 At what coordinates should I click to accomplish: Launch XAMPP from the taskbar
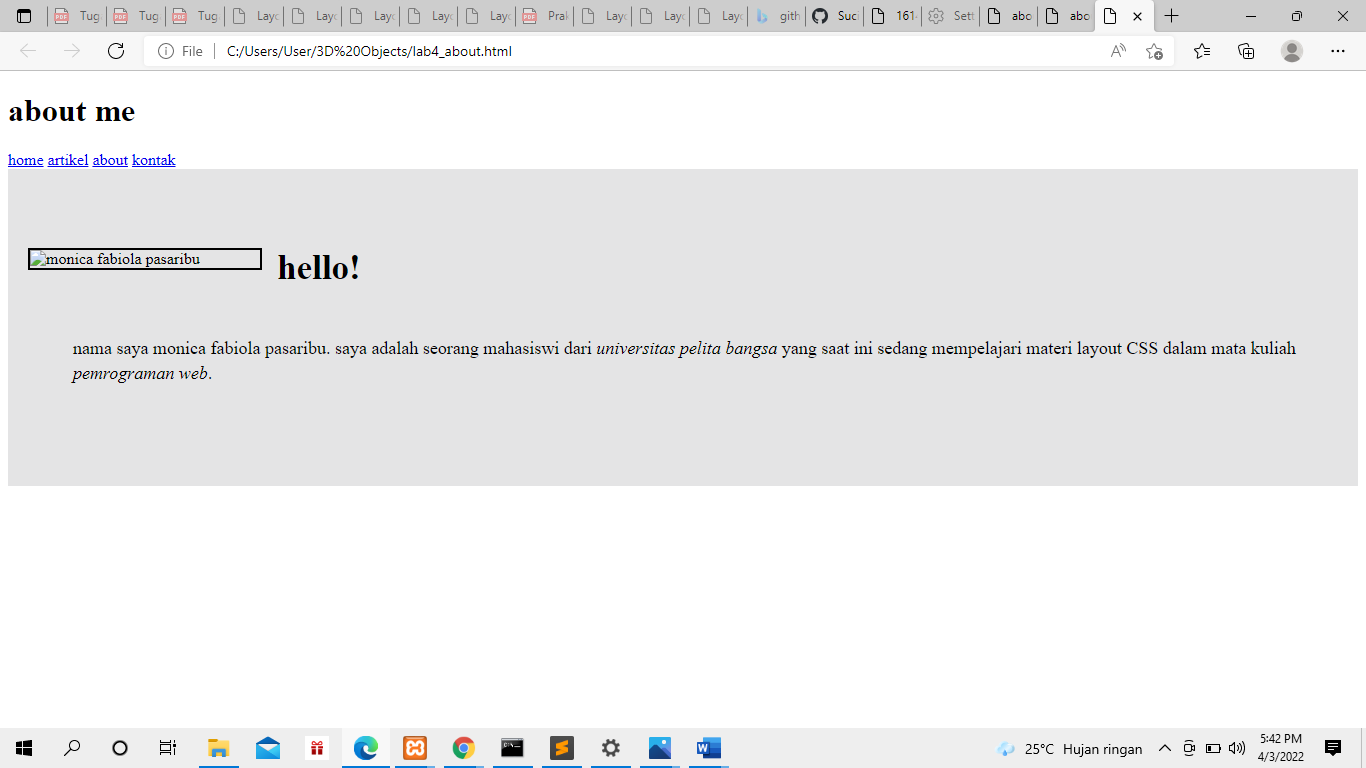[414, 747]
